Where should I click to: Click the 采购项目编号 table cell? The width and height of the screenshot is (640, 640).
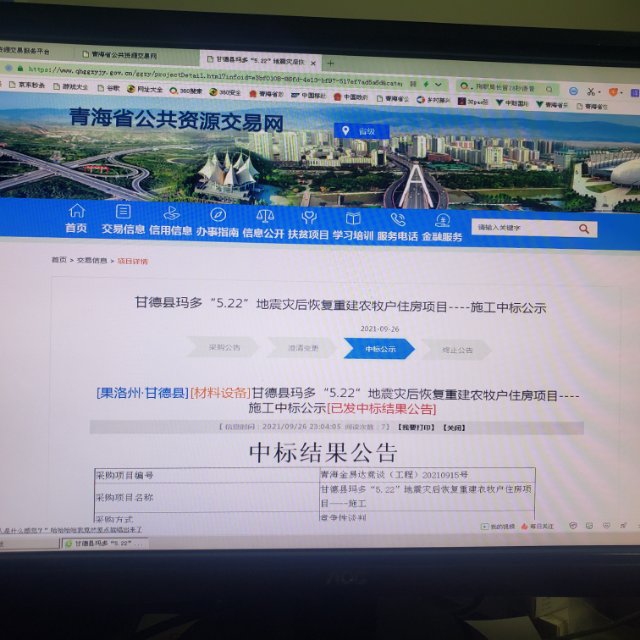point(207,476)
